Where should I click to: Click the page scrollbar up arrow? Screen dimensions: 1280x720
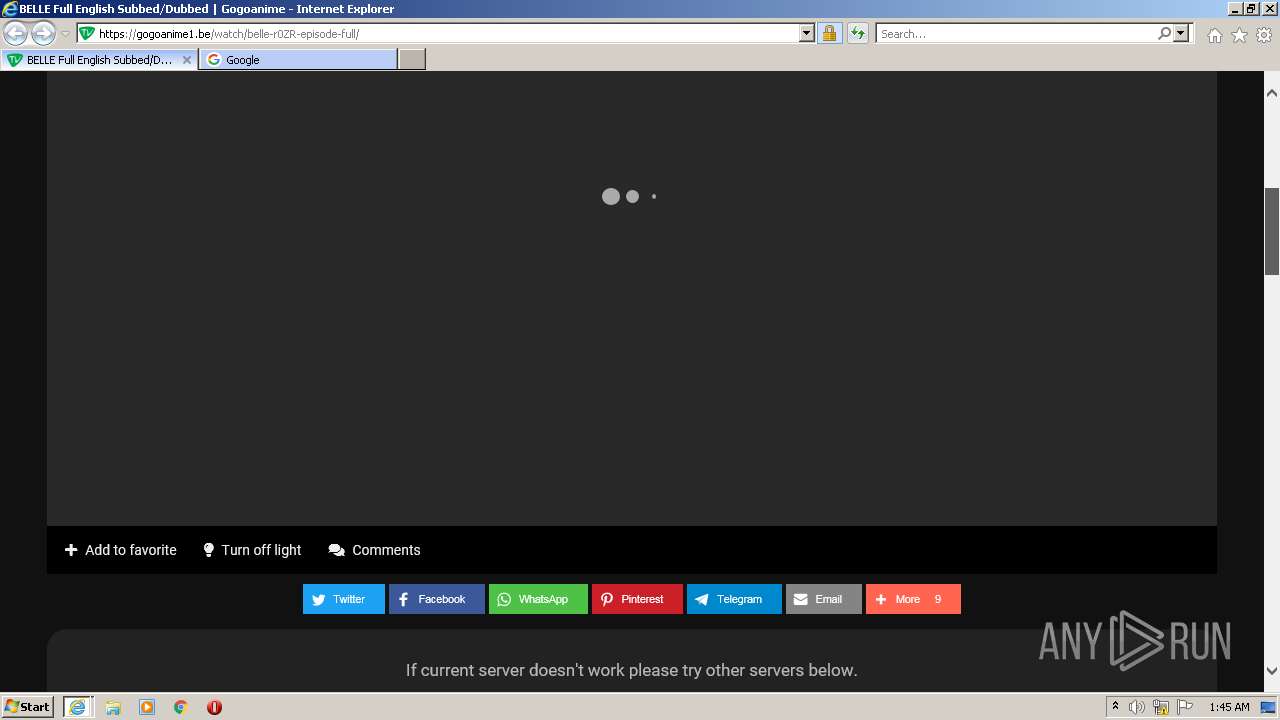point(1272,93)
